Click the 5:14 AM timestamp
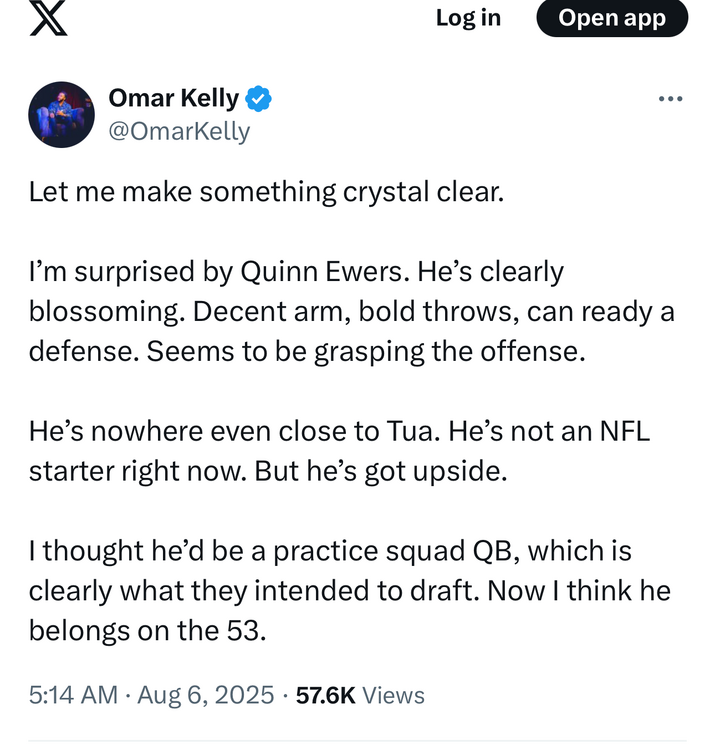Image resolution: width=715 pixels, height=750 pixels. (73, 695)
